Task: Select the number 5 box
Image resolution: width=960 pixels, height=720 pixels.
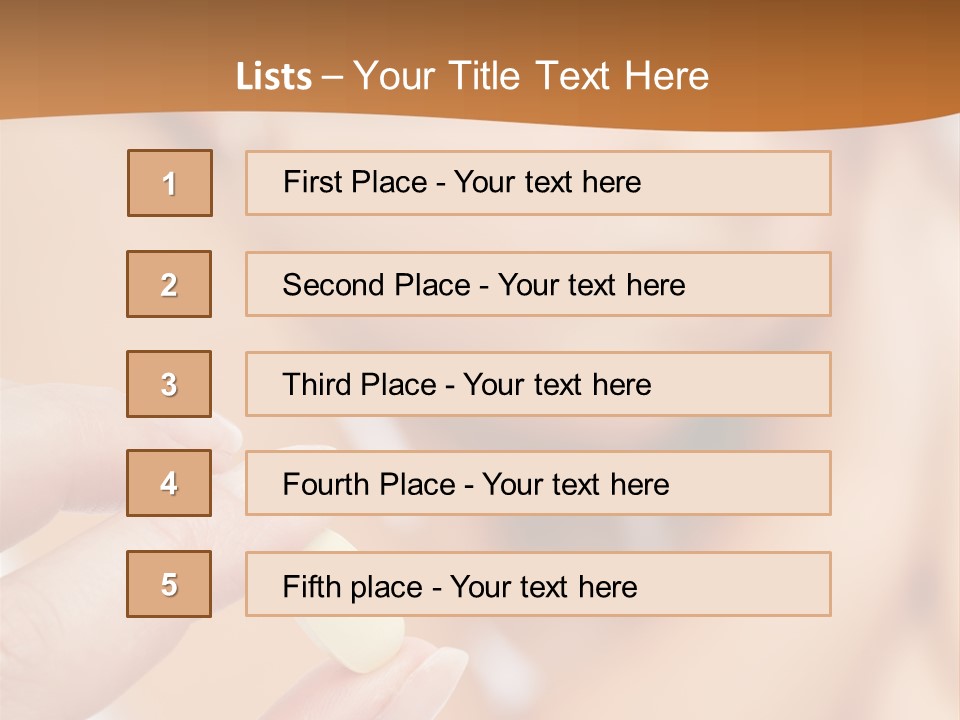Action: click(x=169, y=584)
